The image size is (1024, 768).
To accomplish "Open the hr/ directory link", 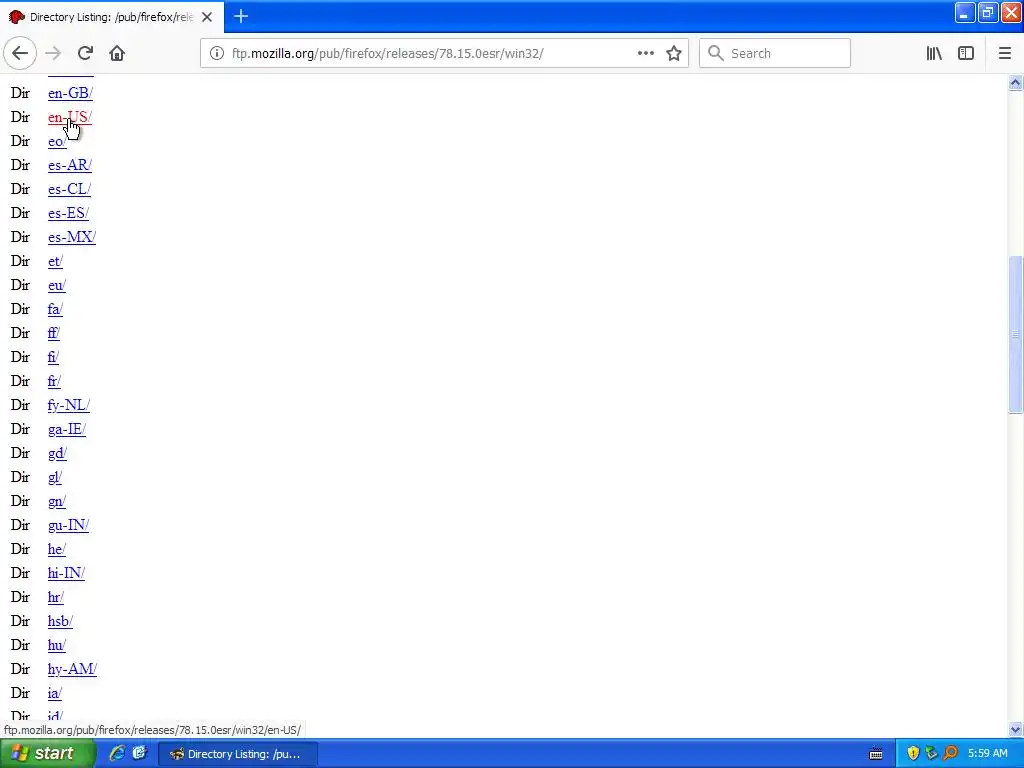I will 56,598.
